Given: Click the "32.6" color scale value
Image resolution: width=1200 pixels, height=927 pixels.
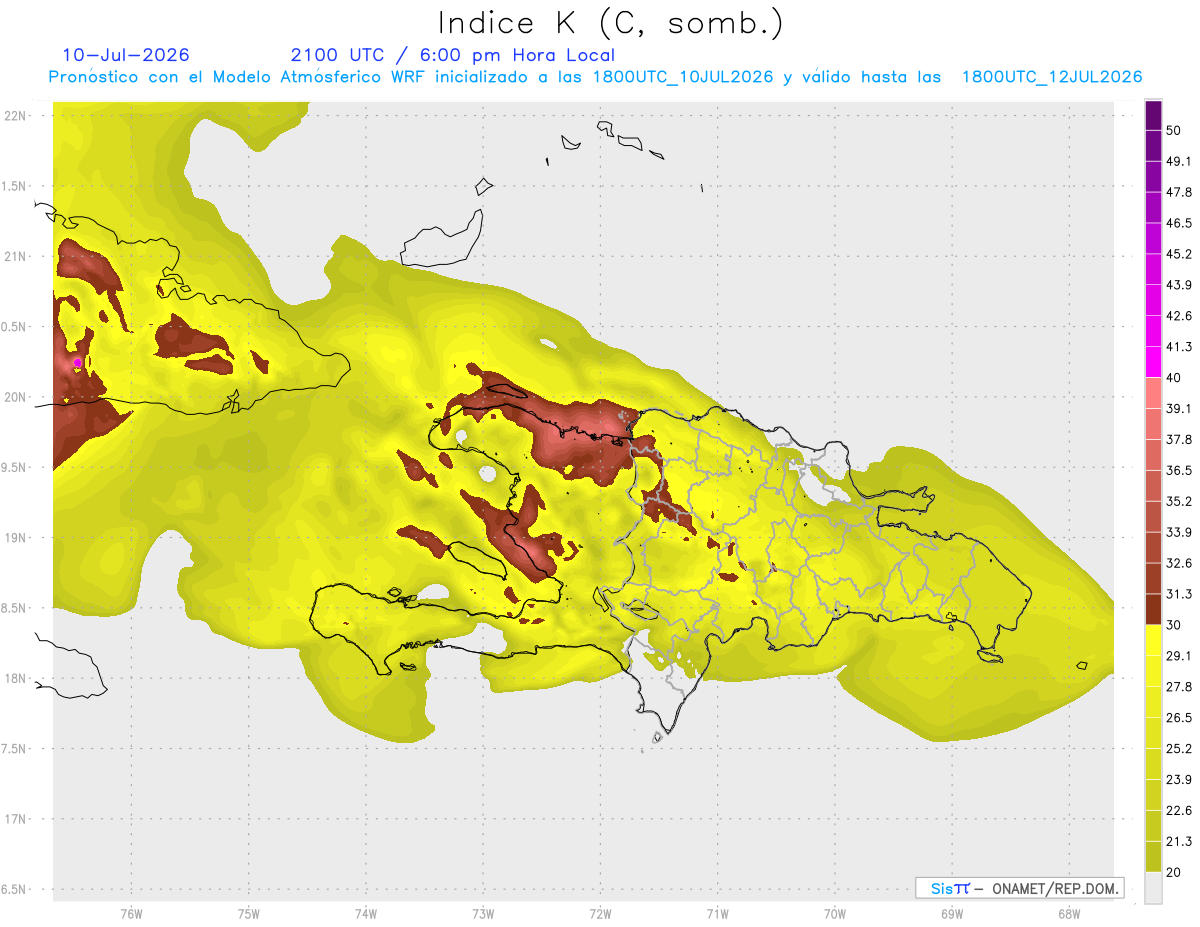Looking at the screenshot, I should [1179, 563].
